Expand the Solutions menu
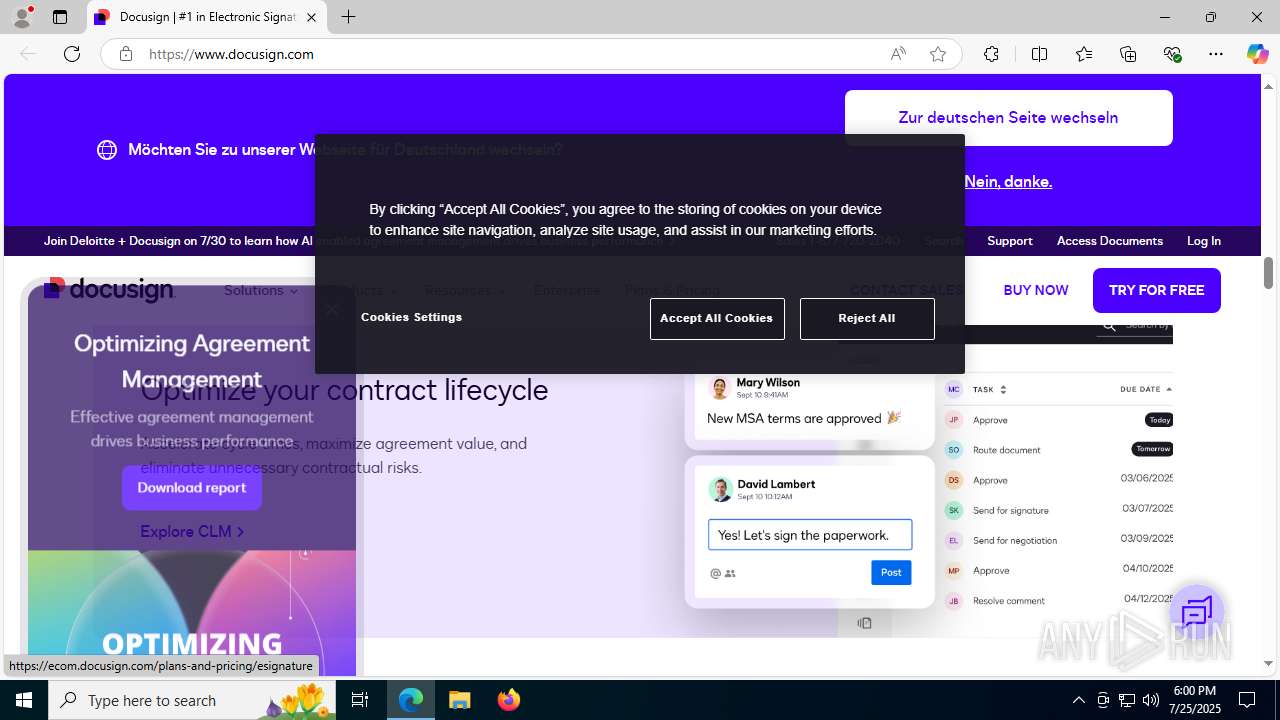 pos(261,290)
